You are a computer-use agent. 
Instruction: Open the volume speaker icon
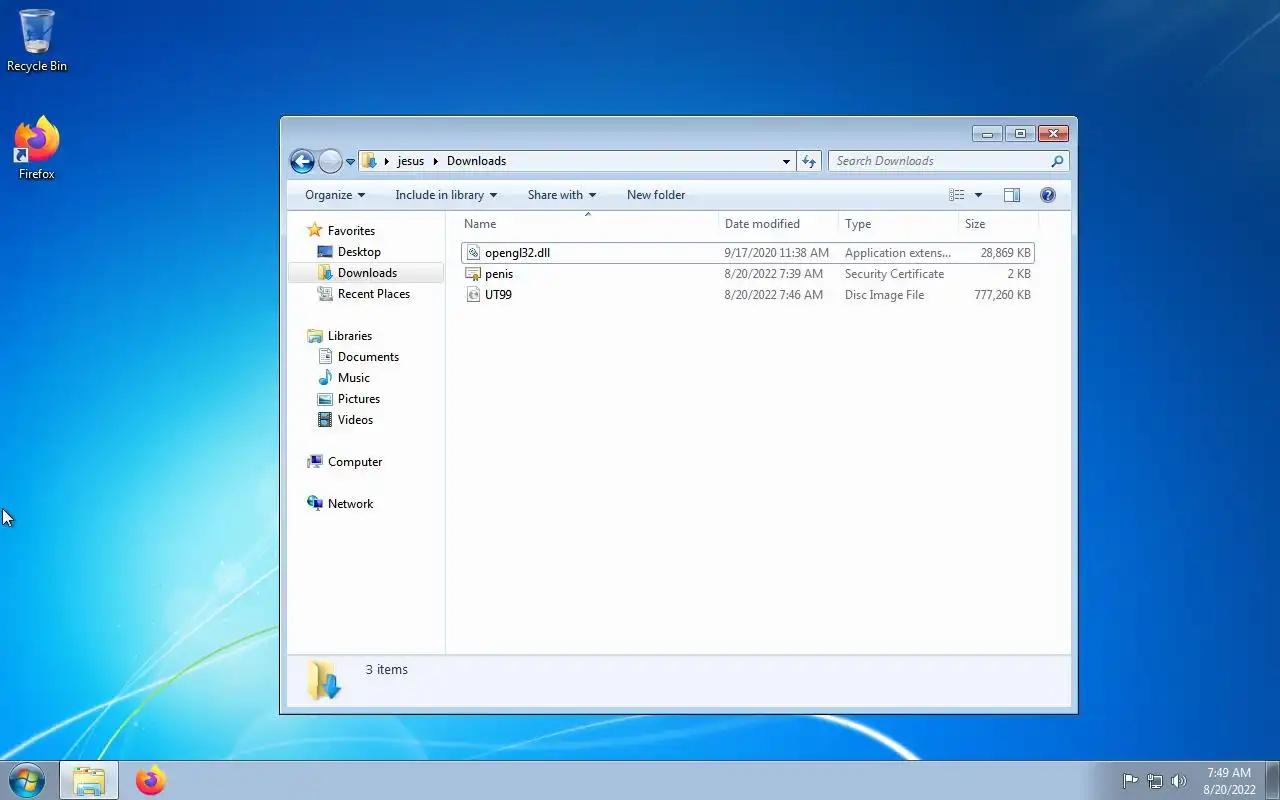1179,781
